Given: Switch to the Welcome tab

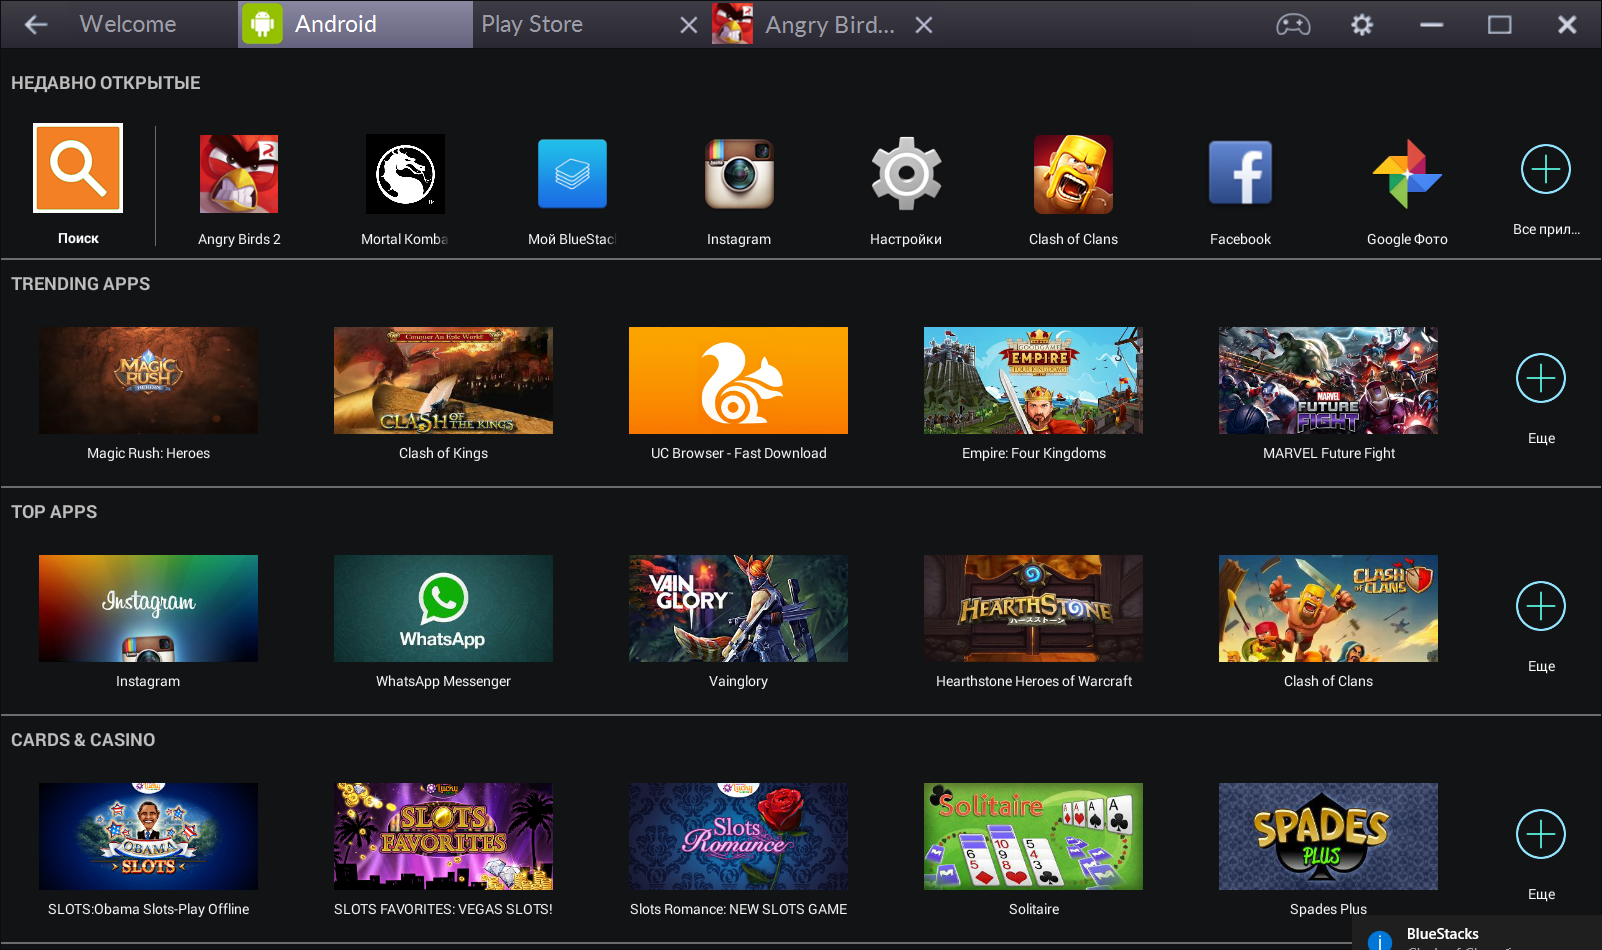Looking at the screenshot, I should click(x=127, y=24).
